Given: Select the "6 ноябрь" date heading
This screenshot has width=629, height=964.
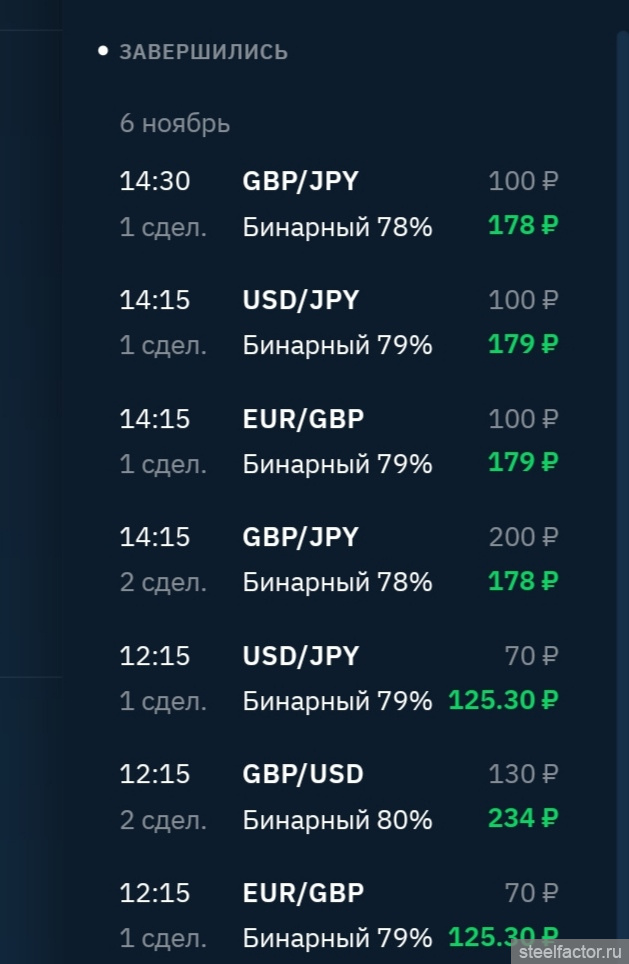Looking at the screenshot, I should click(175, 124).
